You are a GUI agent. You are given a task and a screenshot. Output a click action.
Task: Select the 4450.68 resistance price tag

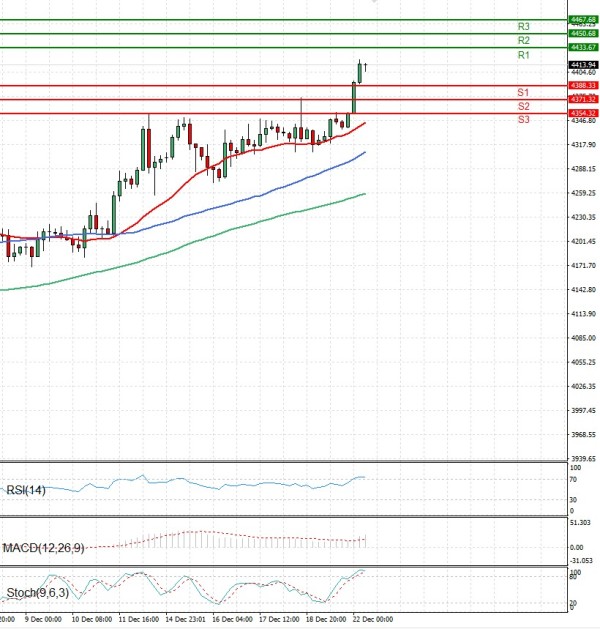583,33
